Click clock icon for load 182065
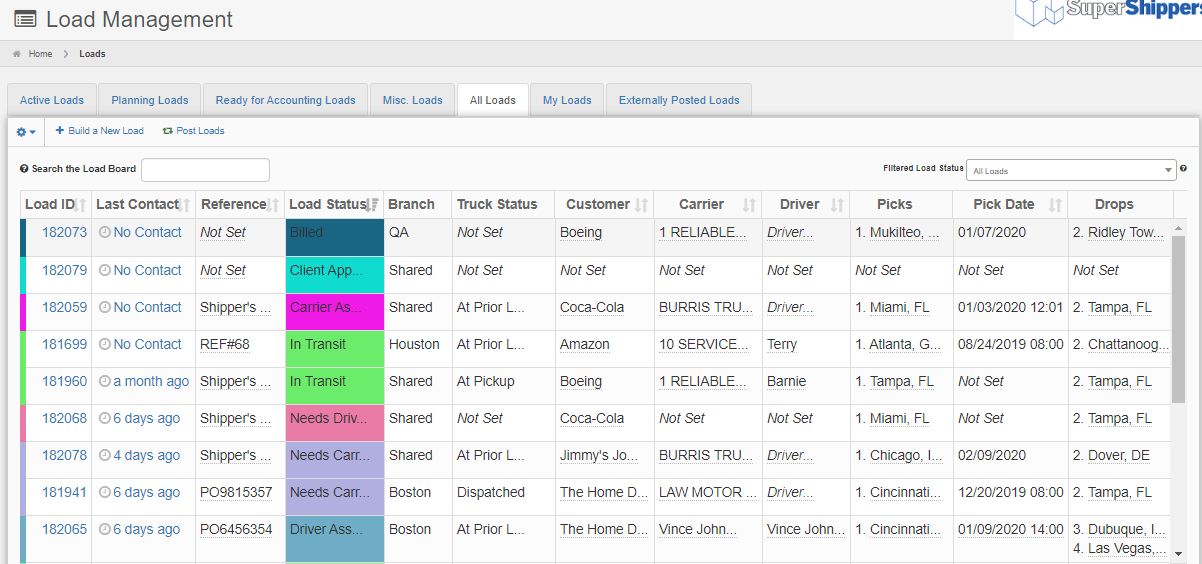Viewport: 1202px width, 564px height. pos(105,529)
